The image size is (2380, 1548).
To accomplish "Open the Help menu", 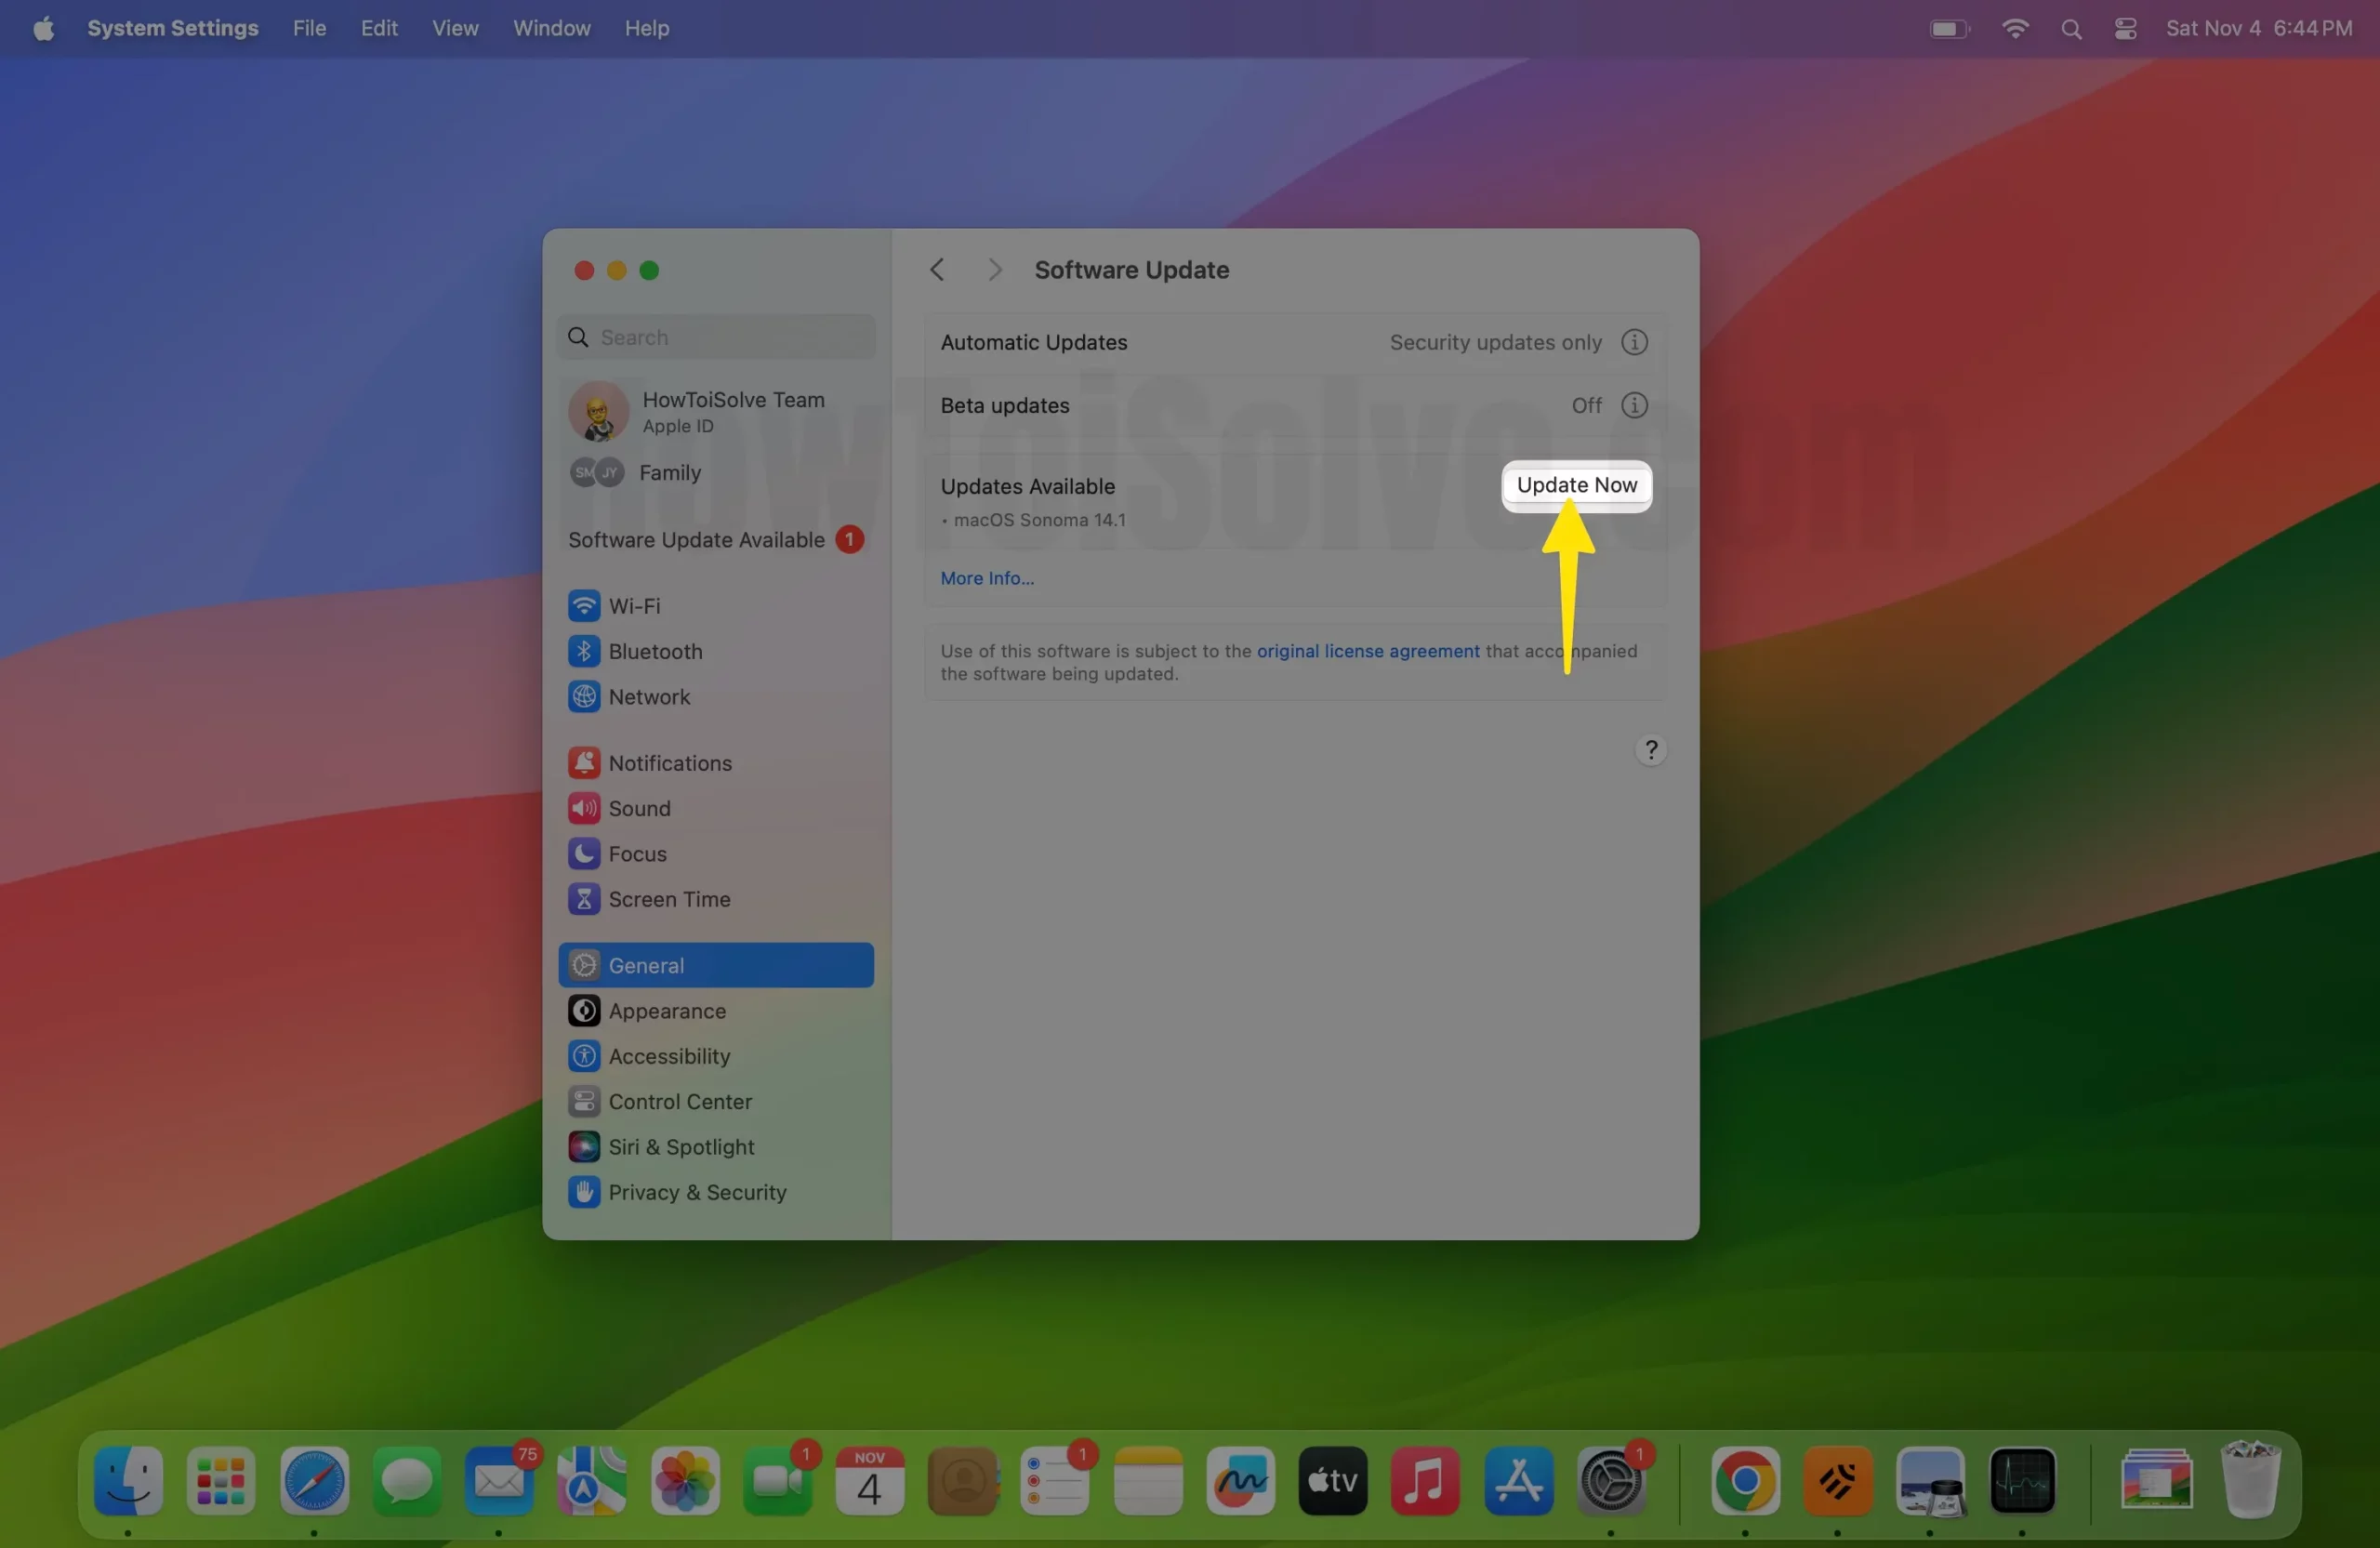I will coord(646,28).
